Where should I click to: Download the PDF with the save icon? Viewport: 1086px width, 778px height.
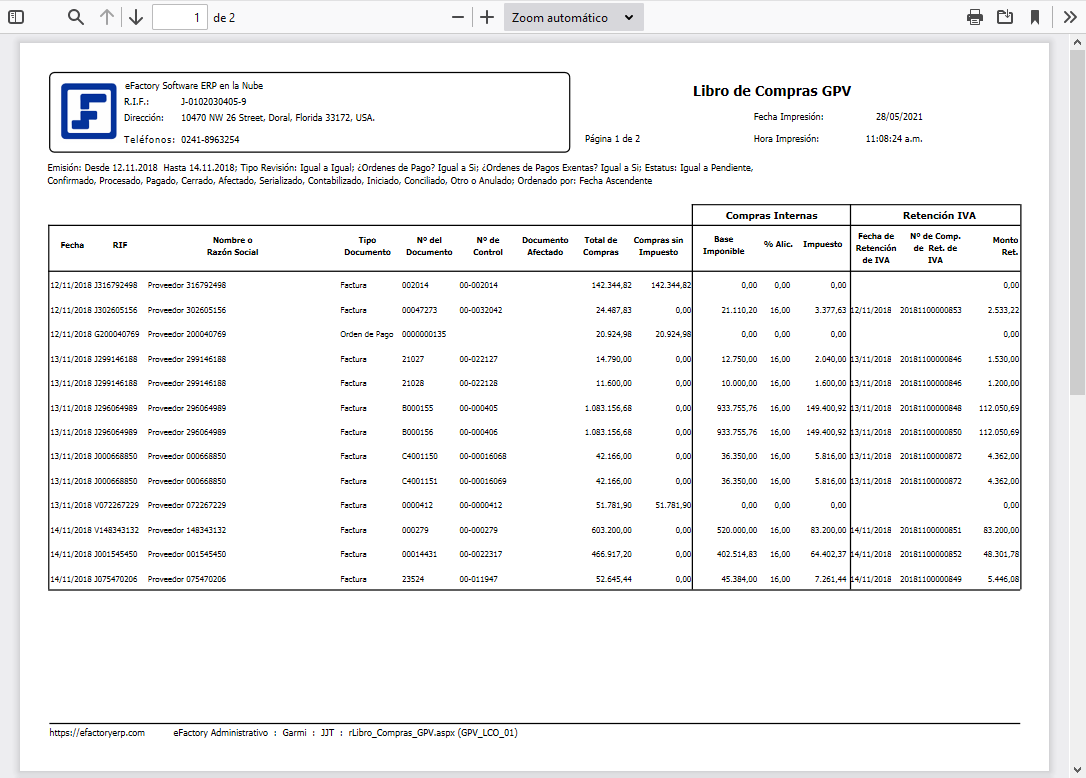[x=1005, y=16]
